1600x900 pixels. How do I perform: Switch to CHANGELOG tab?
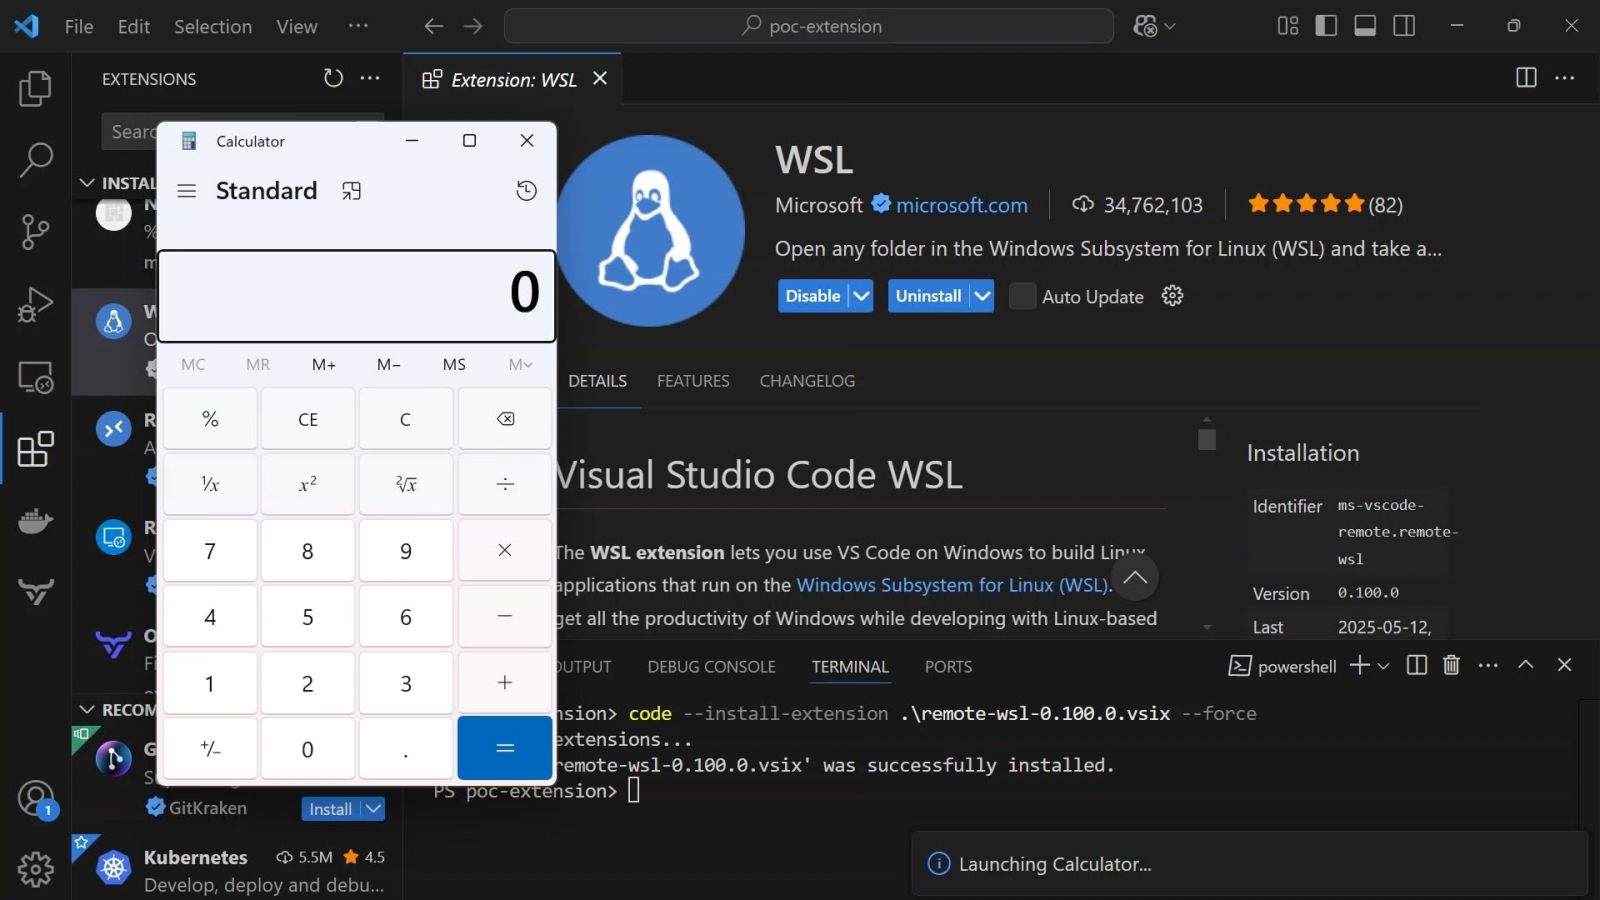807,381
